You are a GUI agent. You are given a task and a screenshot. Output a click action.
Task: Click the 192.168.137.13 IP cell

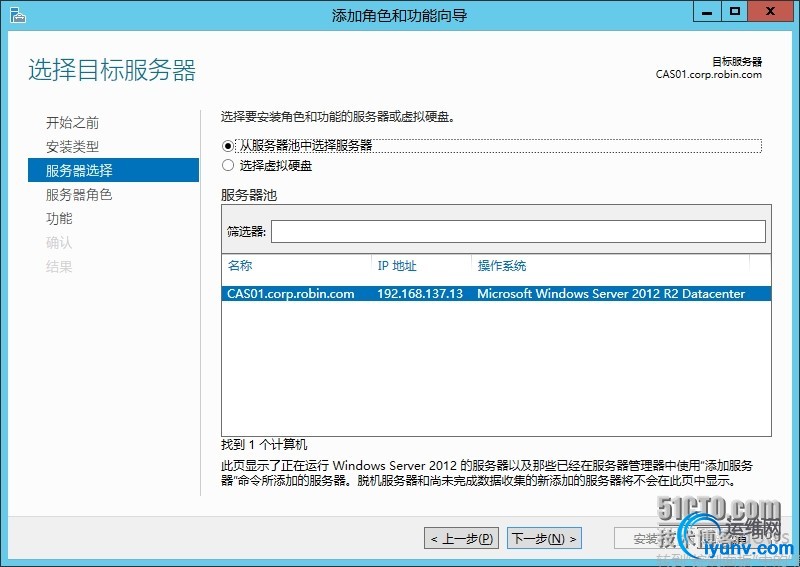420,293
